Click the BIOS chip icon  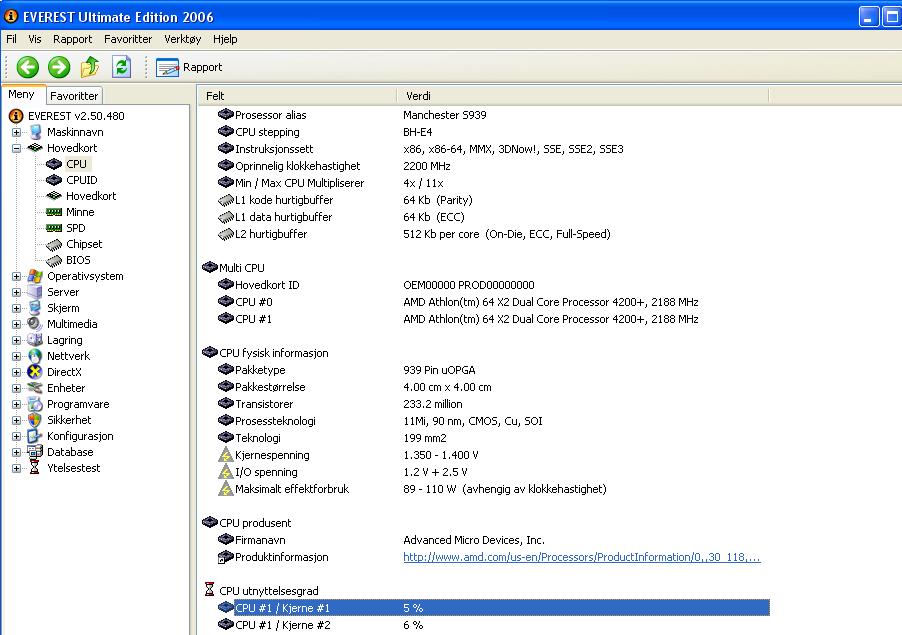click(53, 261)
